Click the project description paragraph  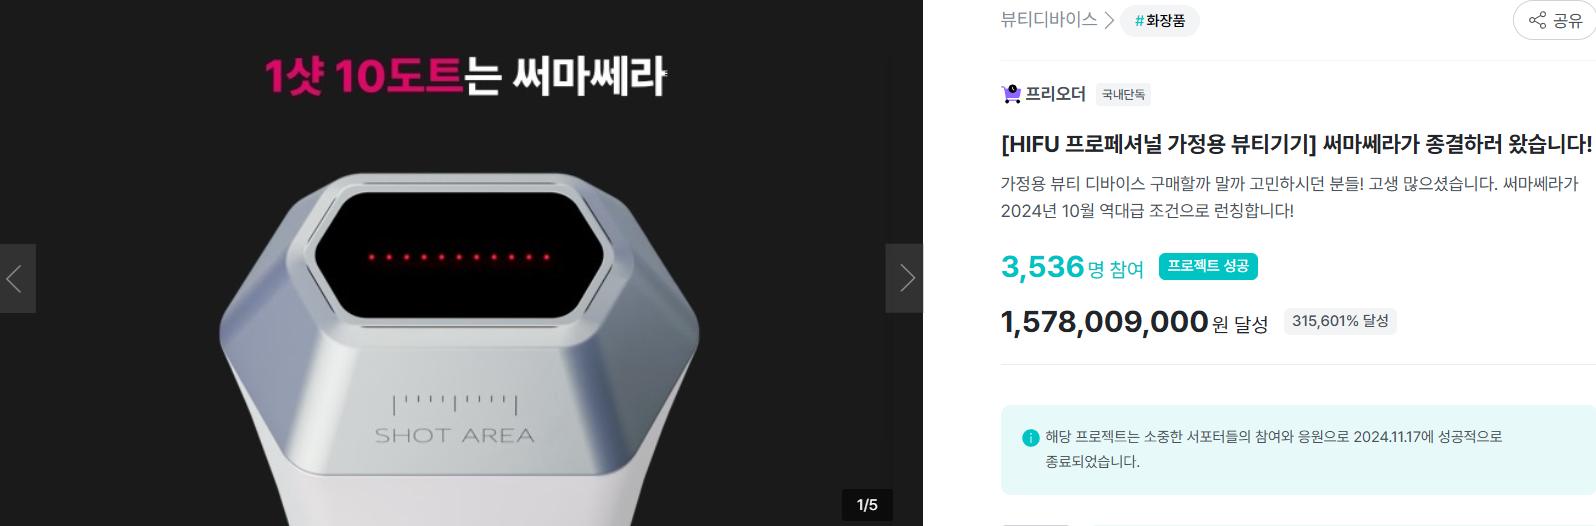1290,197
